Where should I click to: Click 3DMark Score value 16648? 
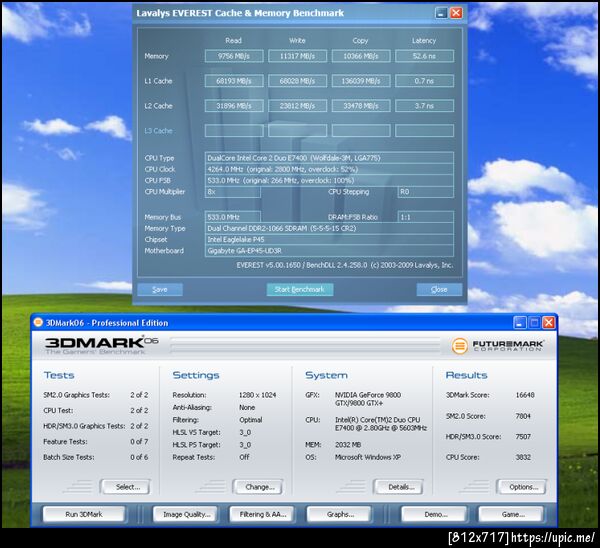click(x=525, y=395)
